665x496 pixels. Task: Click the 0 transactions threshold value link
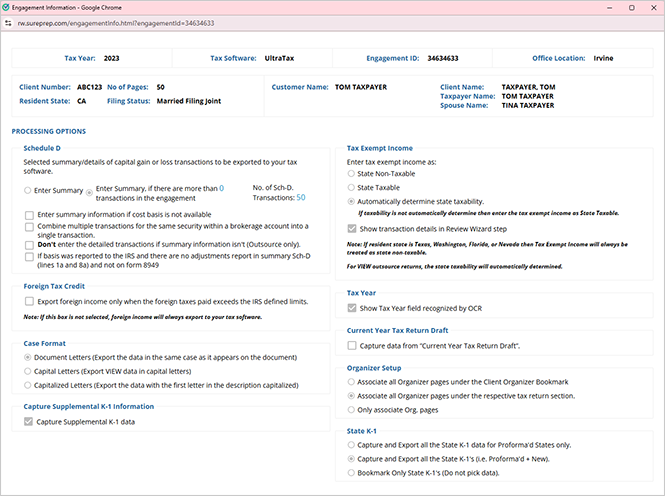(x=222, y=188)
